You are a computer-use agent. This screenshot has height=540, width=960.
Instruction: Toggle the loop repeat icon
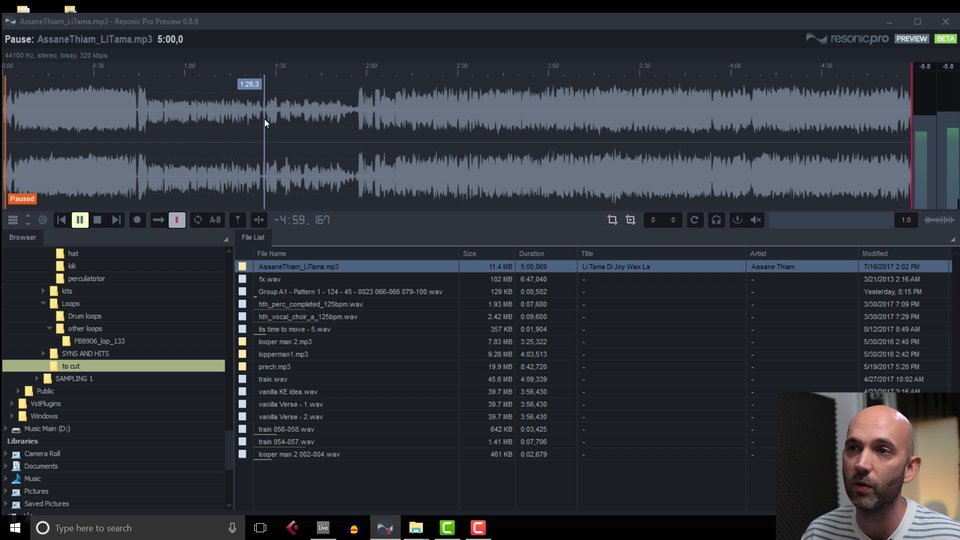pyautogui.click(x=198, y=220)
